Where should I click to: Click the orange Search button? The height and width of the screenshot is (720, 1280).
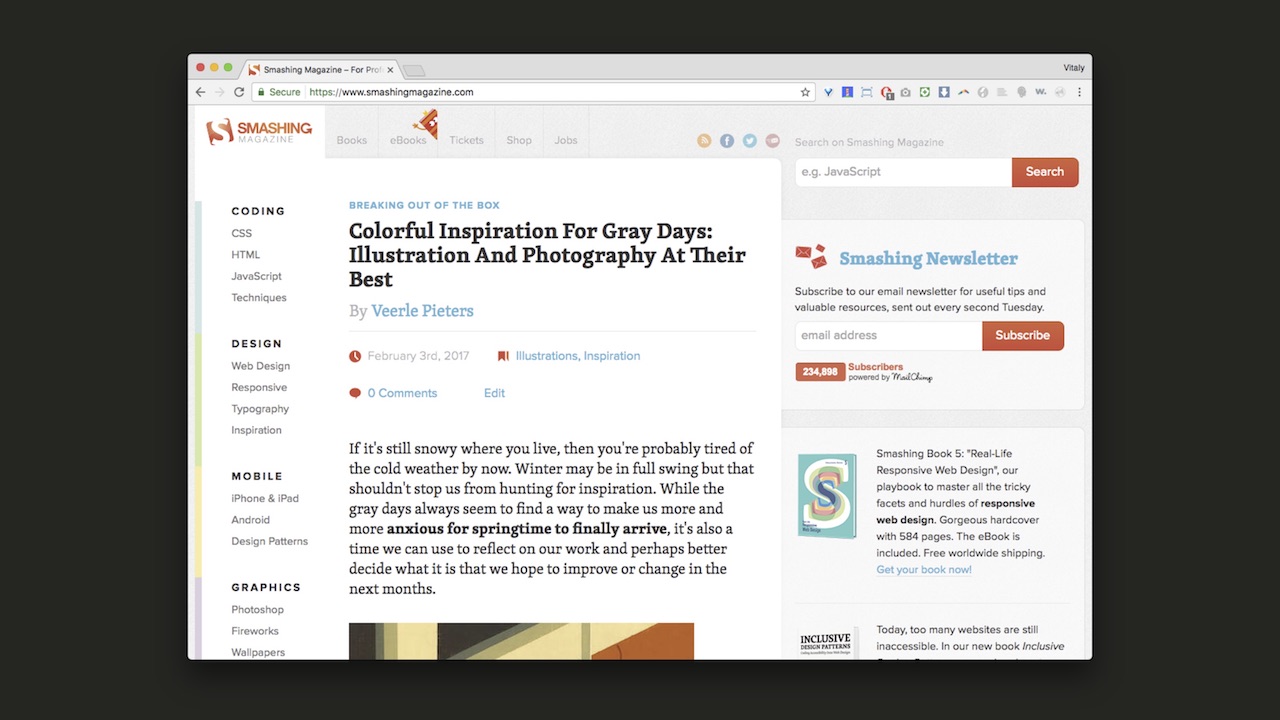(x=1045, y=172)
